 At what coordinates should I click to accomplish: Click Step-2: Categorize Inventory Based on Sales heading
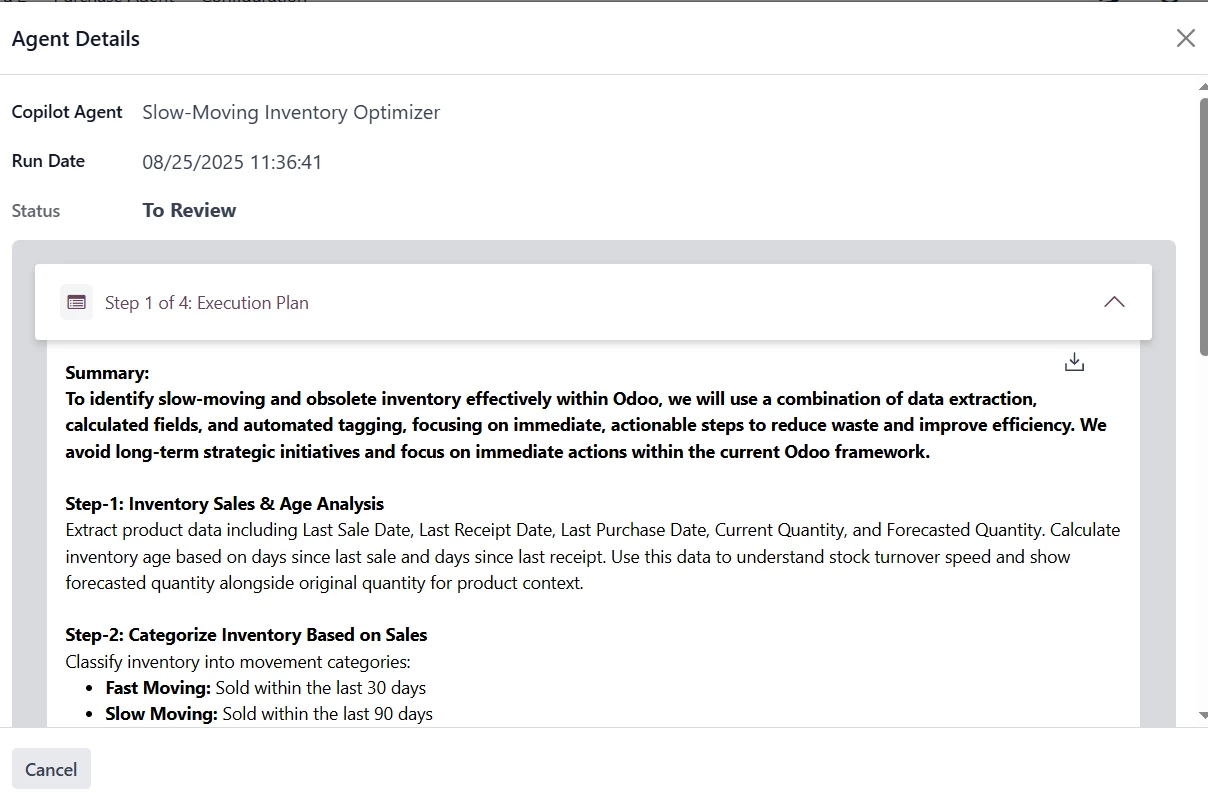[246, 635]
